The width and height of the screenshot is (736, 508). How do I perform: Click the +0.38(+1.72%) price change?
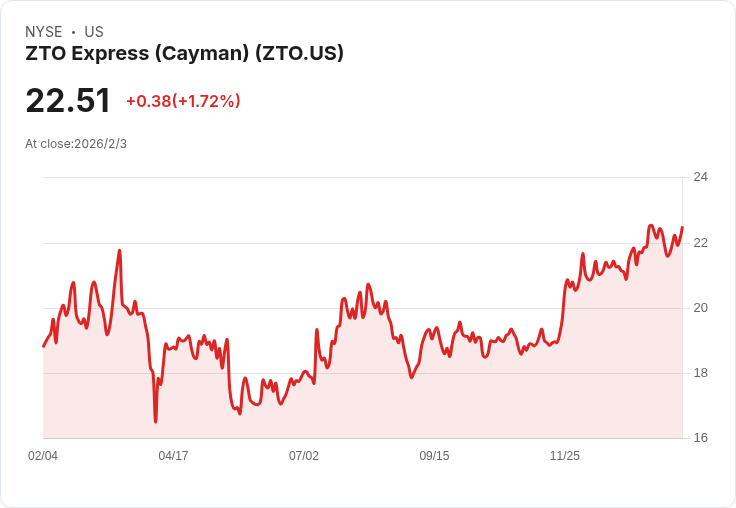(x=184, y=101)
